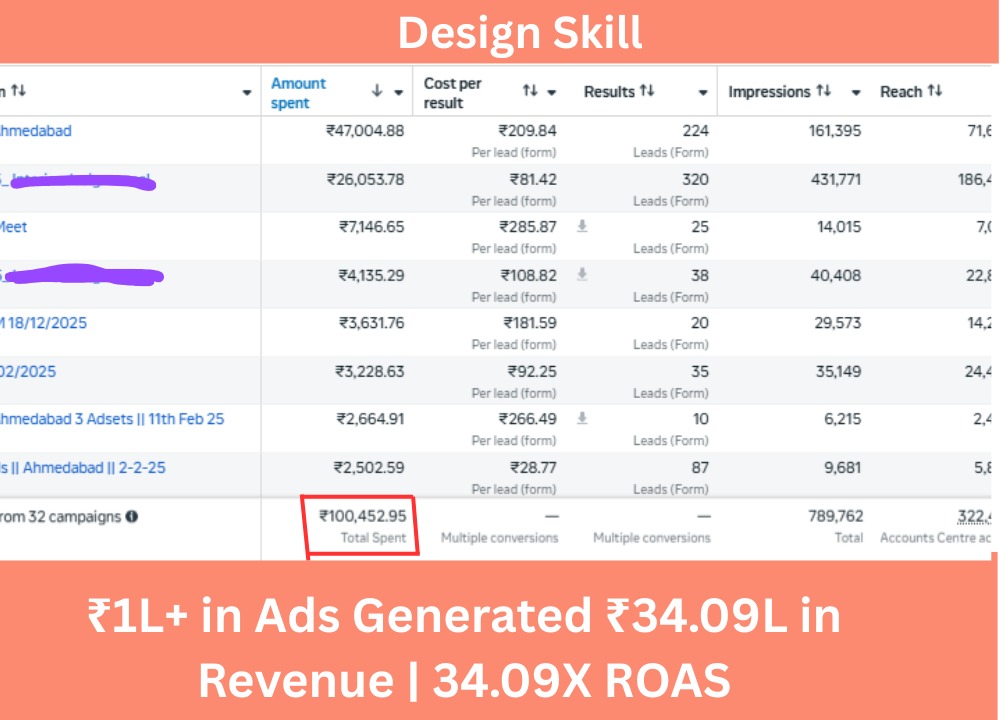Open the Ahmedabad 3 Adsets 11th Feb 25 campaign

111,419
